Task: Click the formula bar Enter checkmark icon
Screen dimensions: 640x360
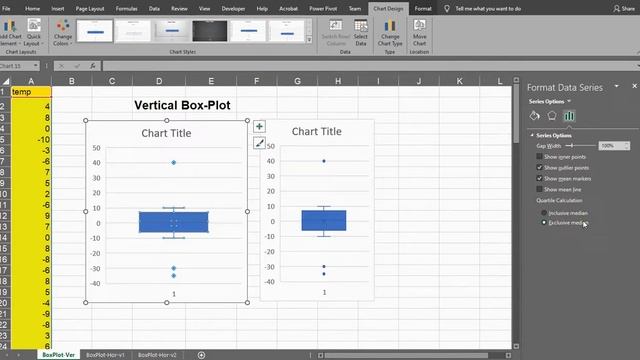Action: point(77,66)
